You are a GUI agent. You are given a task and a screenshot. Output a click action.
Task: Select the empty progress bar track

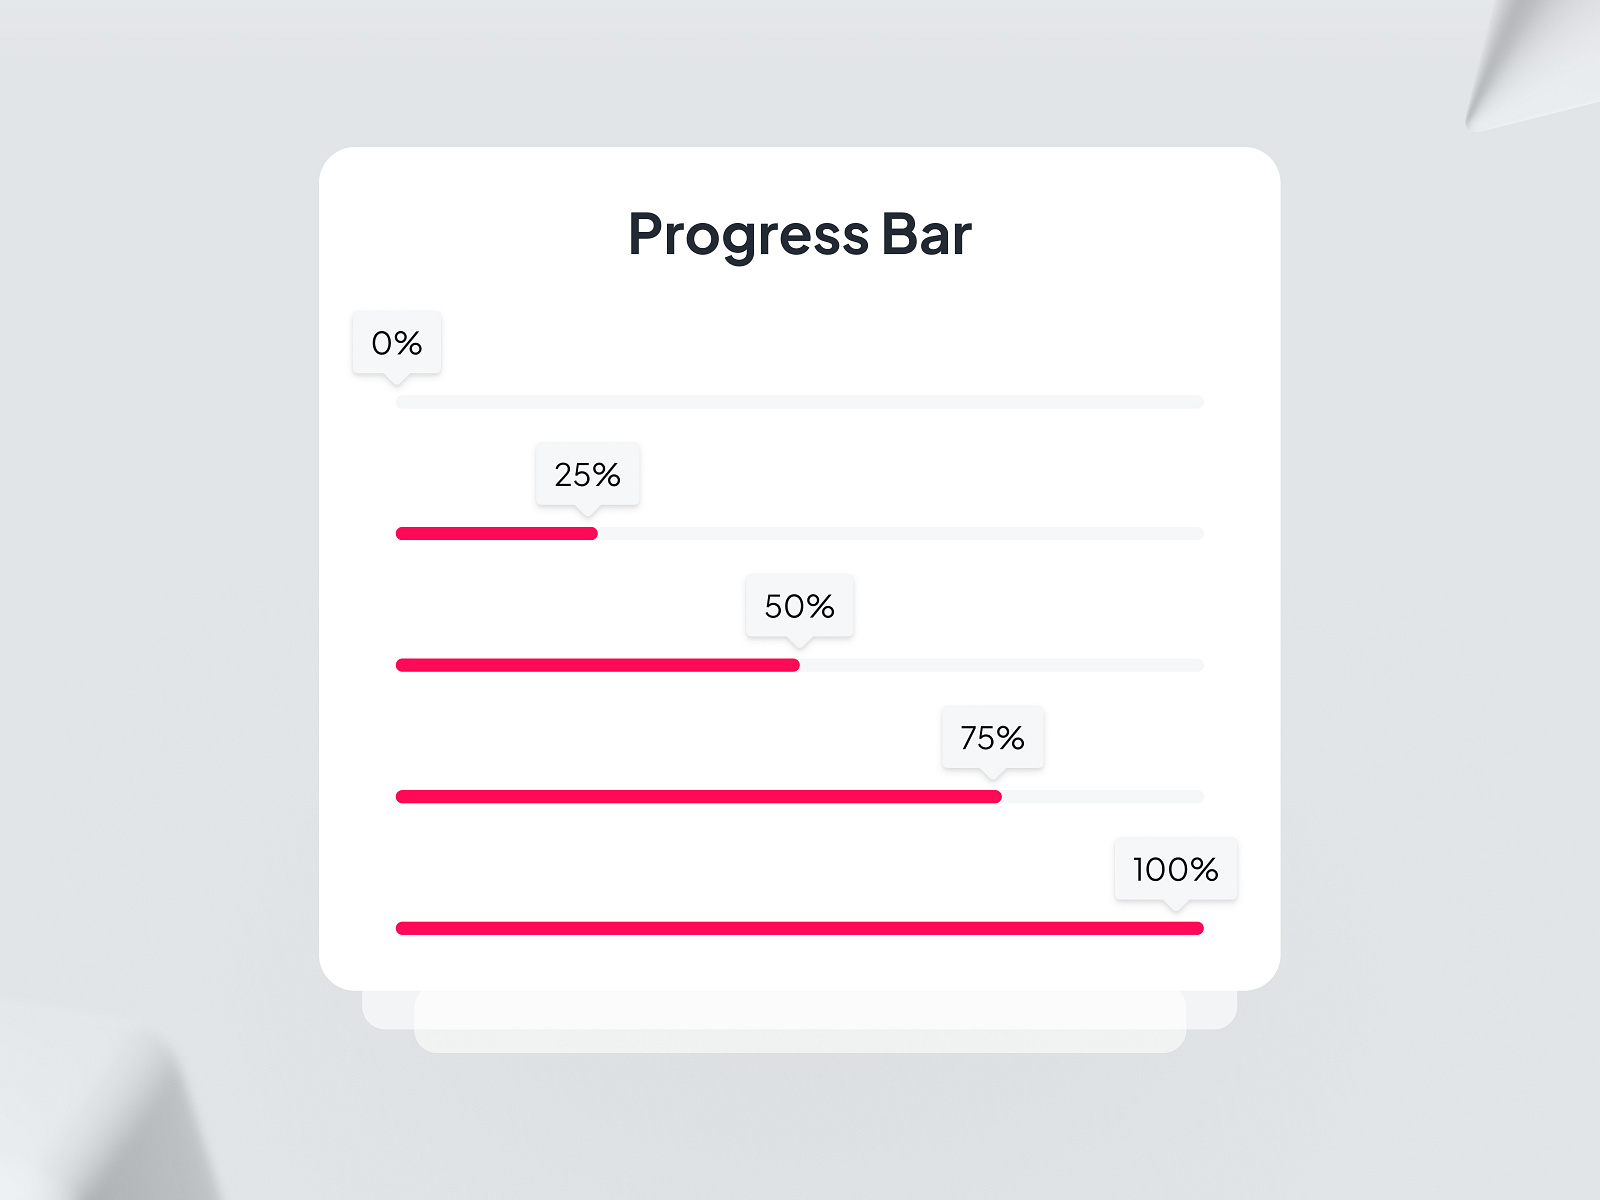pos(800,402)
